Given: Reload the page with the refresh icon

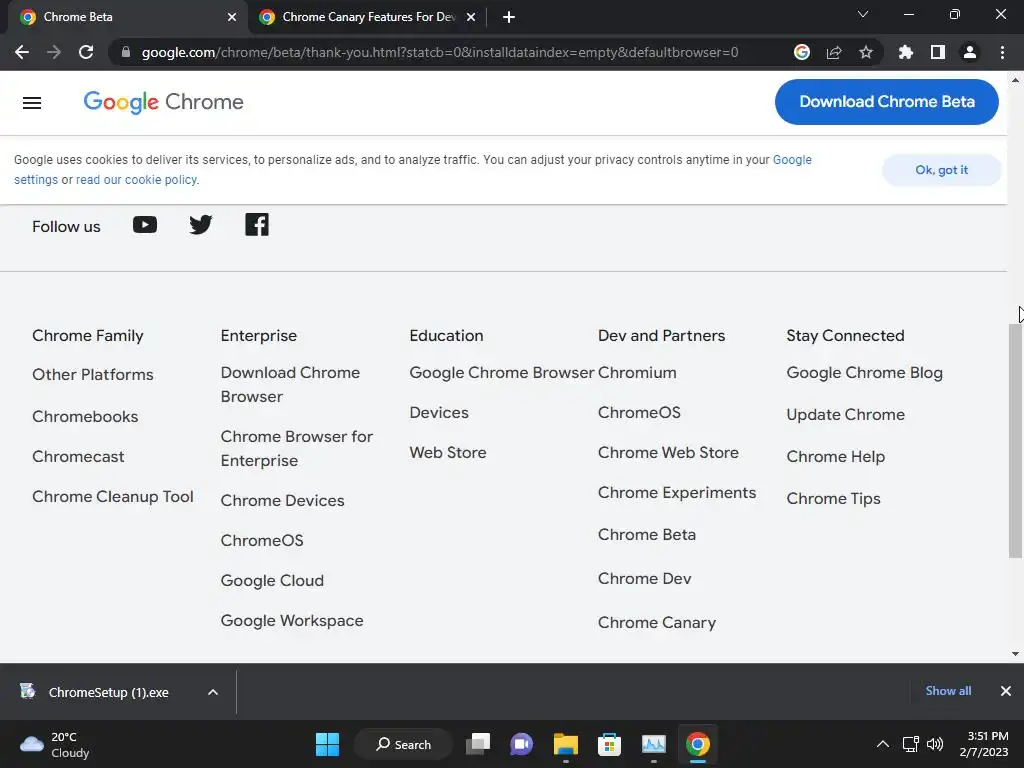Looking at the screenshot, I should [x=86, y=52].
